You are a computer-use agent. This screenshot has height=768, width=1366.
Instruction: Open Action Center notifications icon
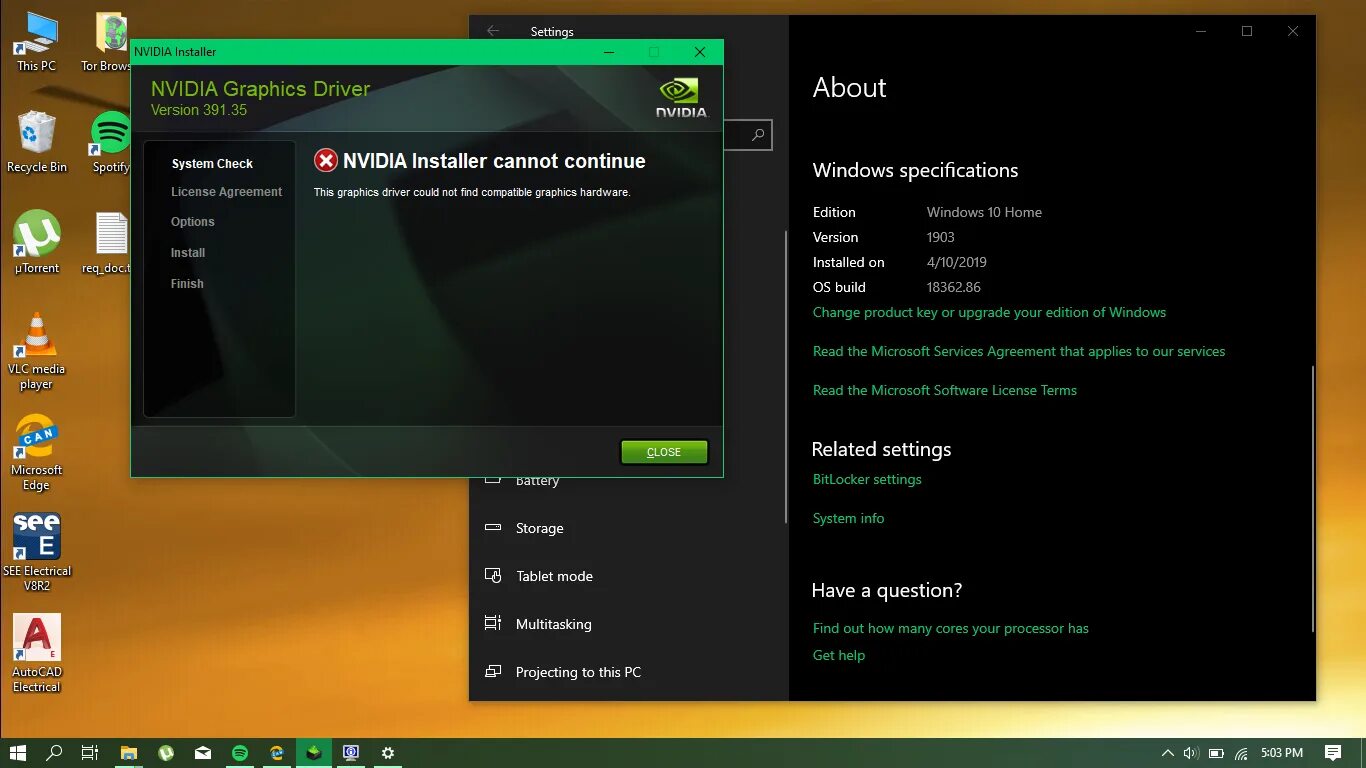pos(1333,753)
